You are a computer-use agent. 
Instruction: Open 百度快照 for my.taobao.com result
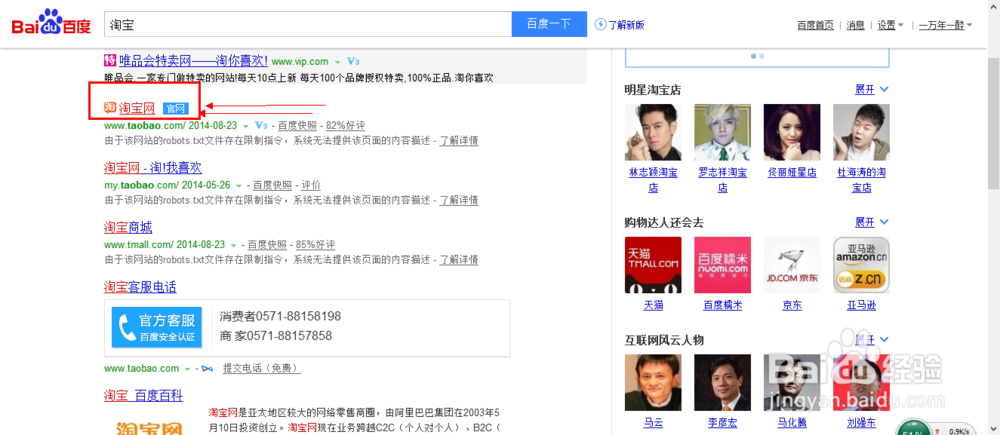pyautogui.click(x=272, y=186)
